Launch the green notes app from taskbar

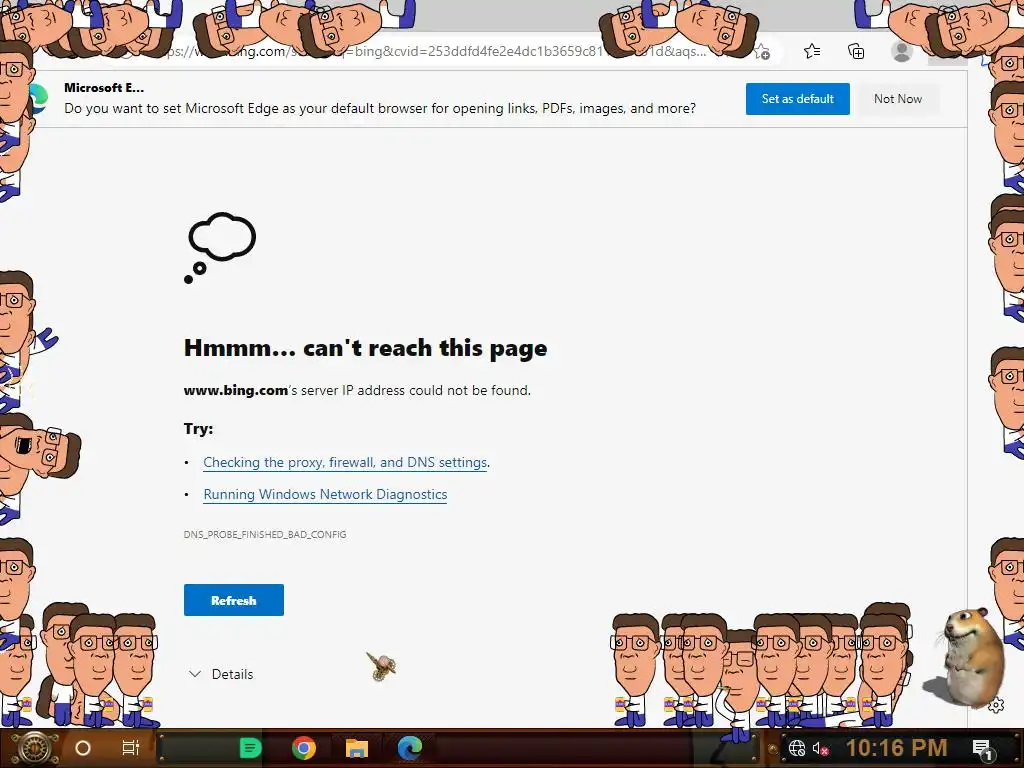pos(250,748)
